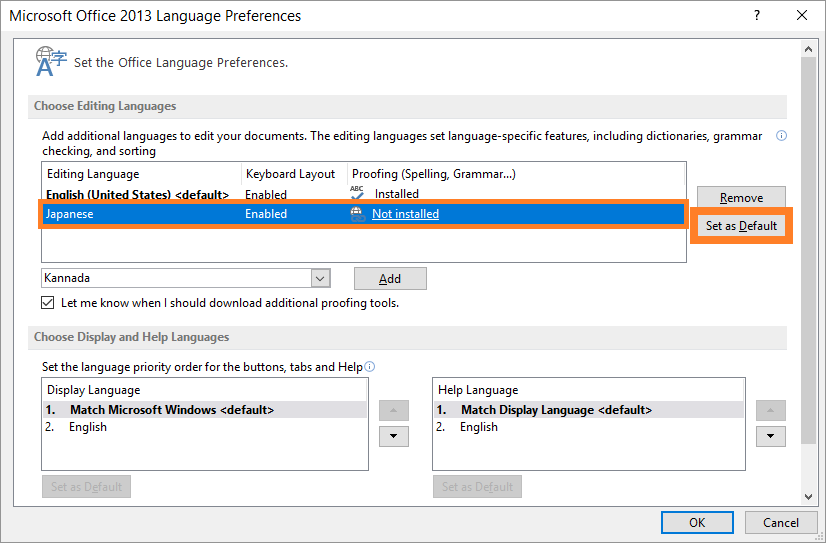Select English in Display Language list
826x543 pixels.
coord(205,427)
